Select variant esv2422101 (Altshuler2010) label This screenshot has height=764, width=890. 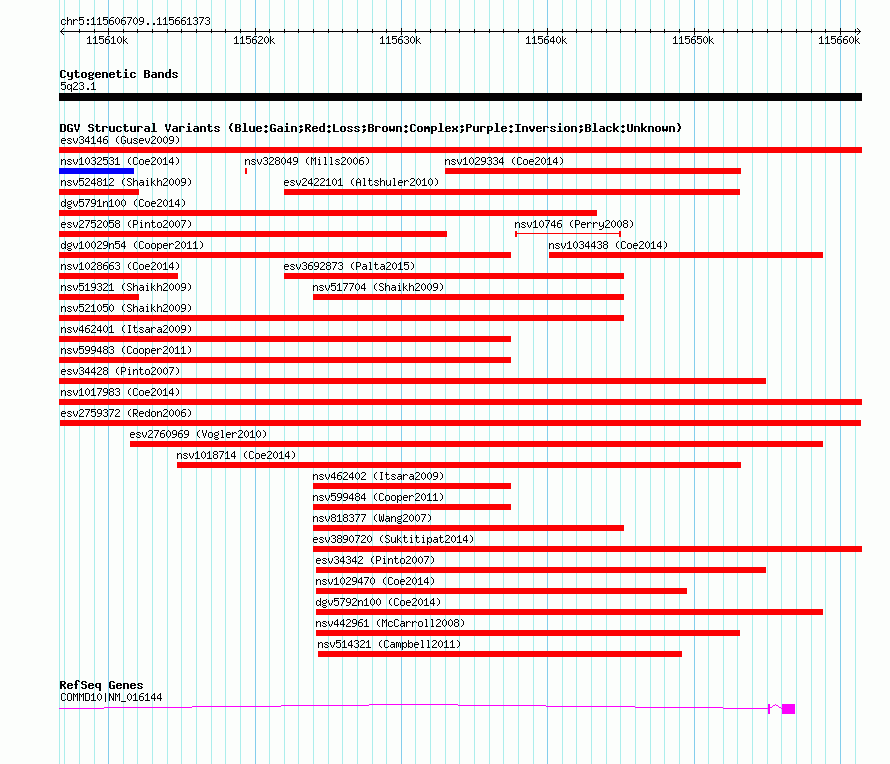361,182
